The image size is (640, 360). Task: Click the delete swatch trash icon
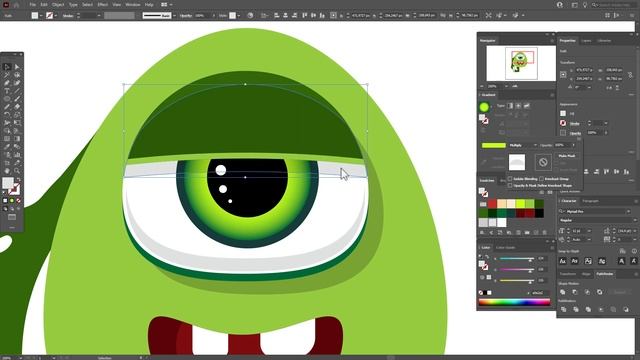point(544,233)
